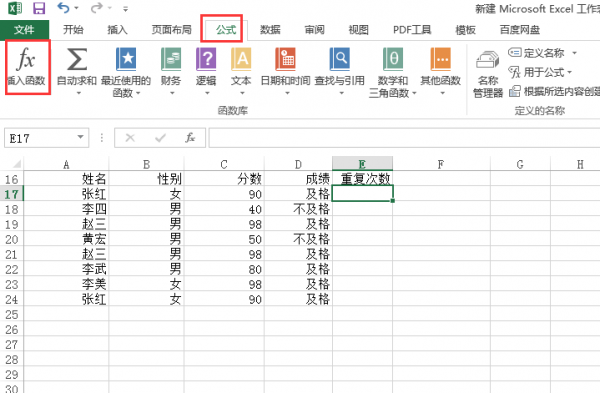Select cell containing 黄宏
The height and width of the screenshot is (393, 600).
point(66,239)
